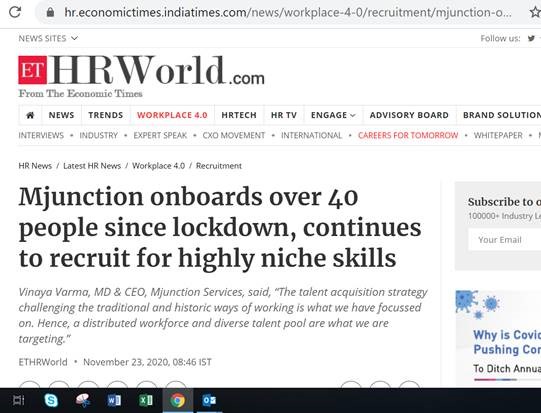
Task: Click the browser address bar URL
Action: point(288,12)
